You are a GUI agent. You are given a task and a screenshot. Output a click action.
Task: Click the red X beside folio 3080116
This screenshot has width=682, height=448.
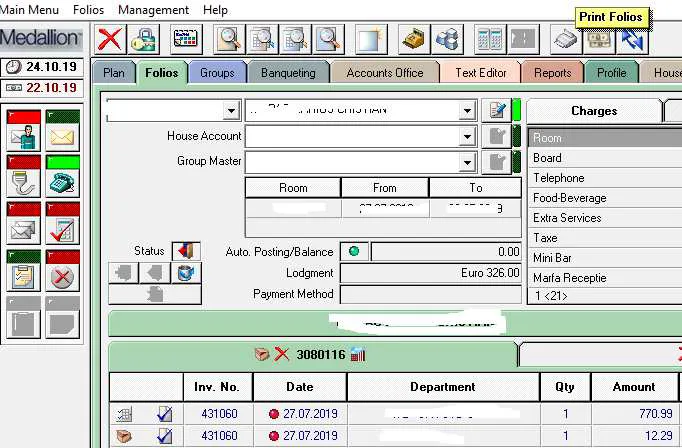point(282,354)
